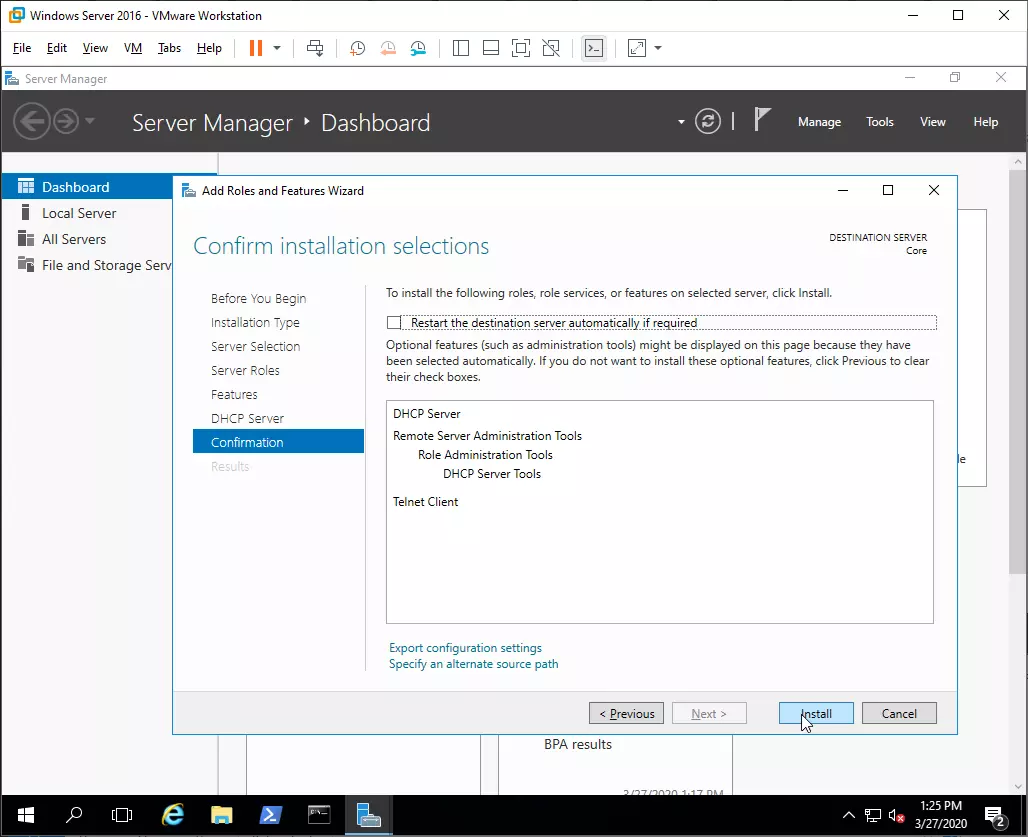
Task: Revert the VM to previous snapshot
Action: coord(388,48)
